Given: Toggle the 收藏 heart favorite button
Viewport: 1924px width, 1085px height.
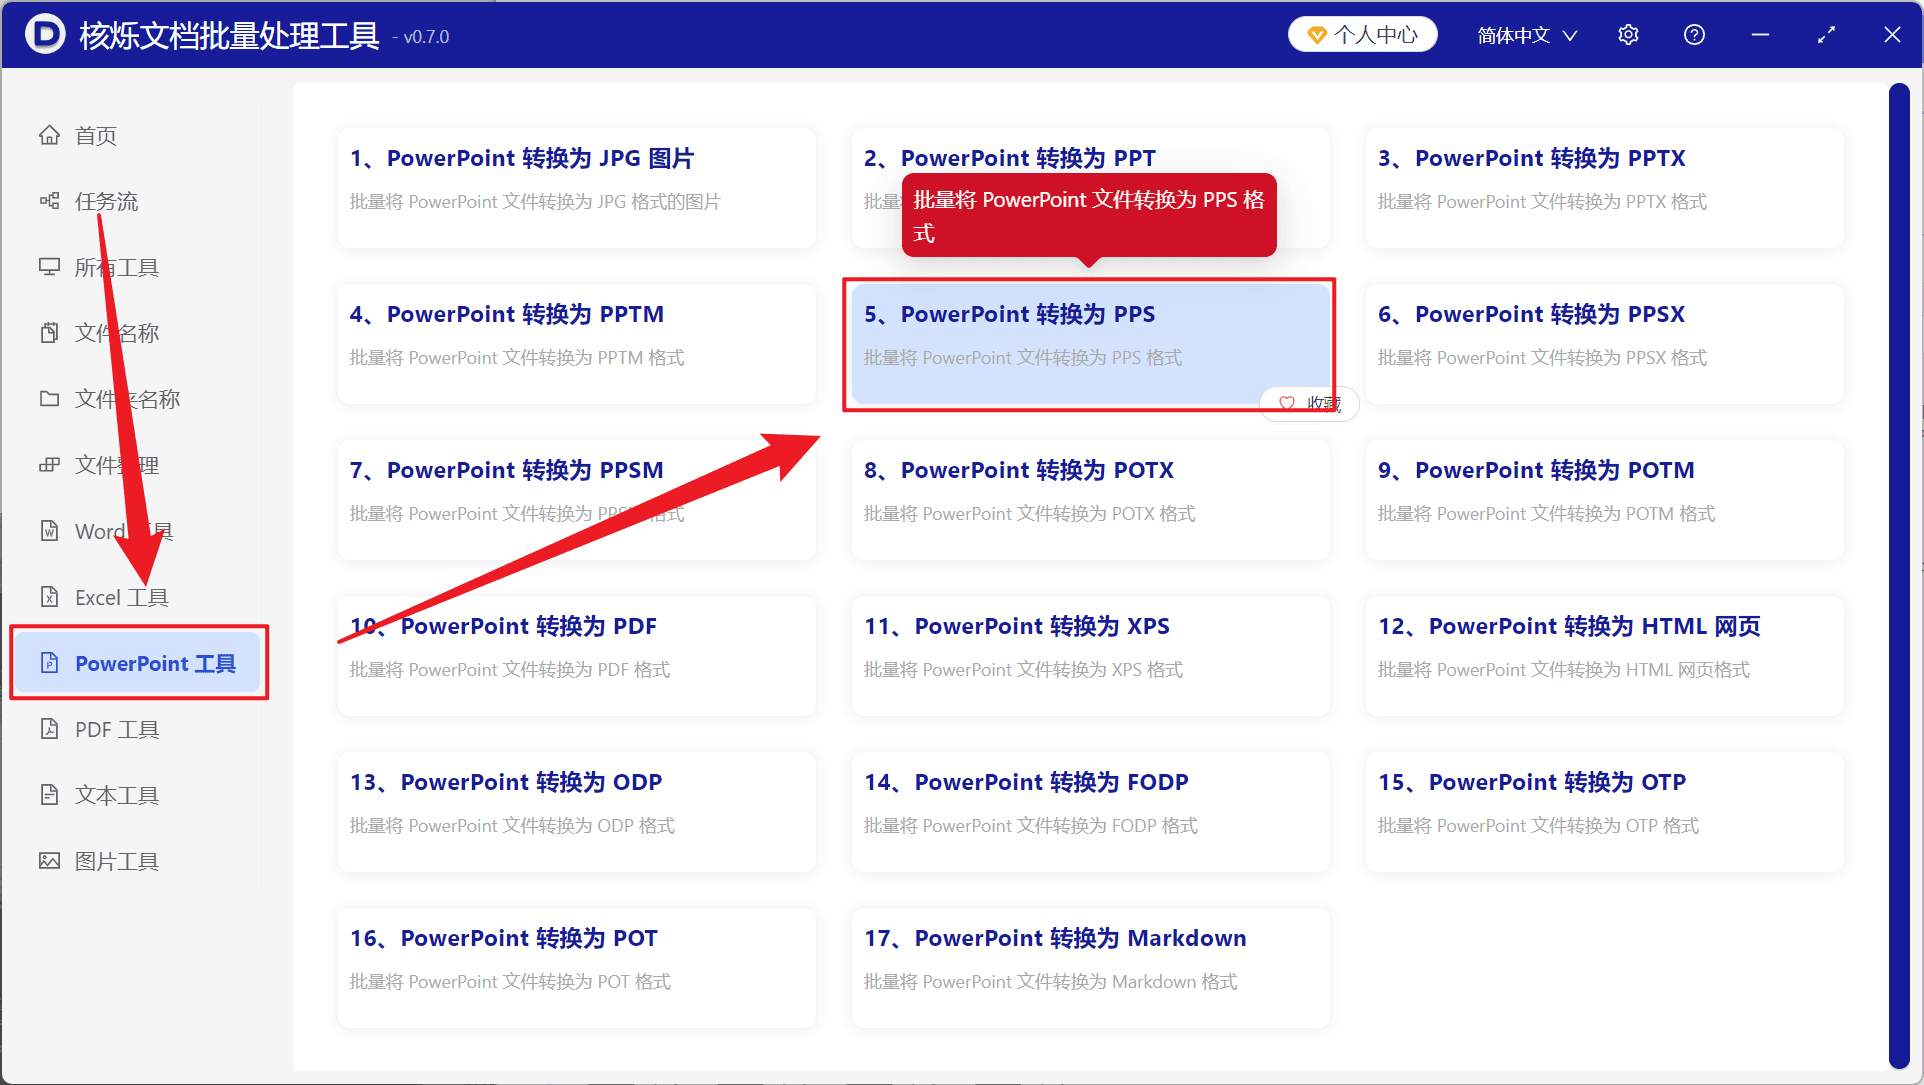Looking at the screenshot, I should coord(1309,403).
